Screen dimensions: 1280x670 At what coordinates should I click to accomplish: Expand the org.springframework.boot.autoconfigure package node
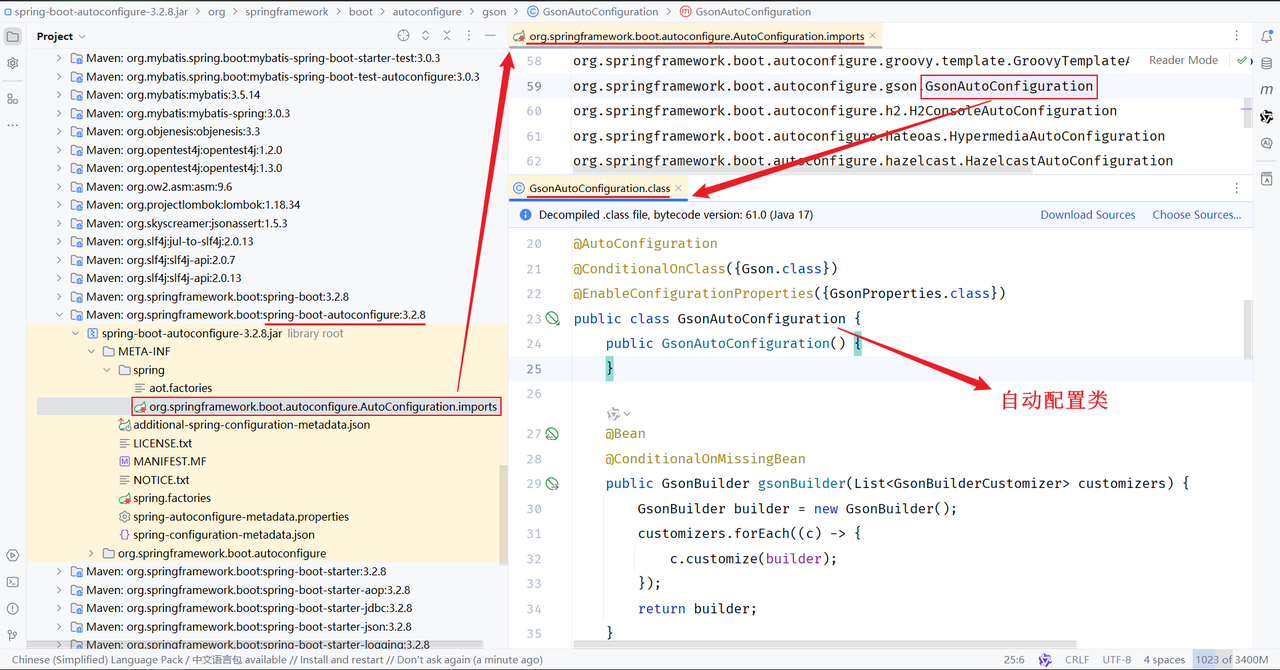(x=91, y=553)
